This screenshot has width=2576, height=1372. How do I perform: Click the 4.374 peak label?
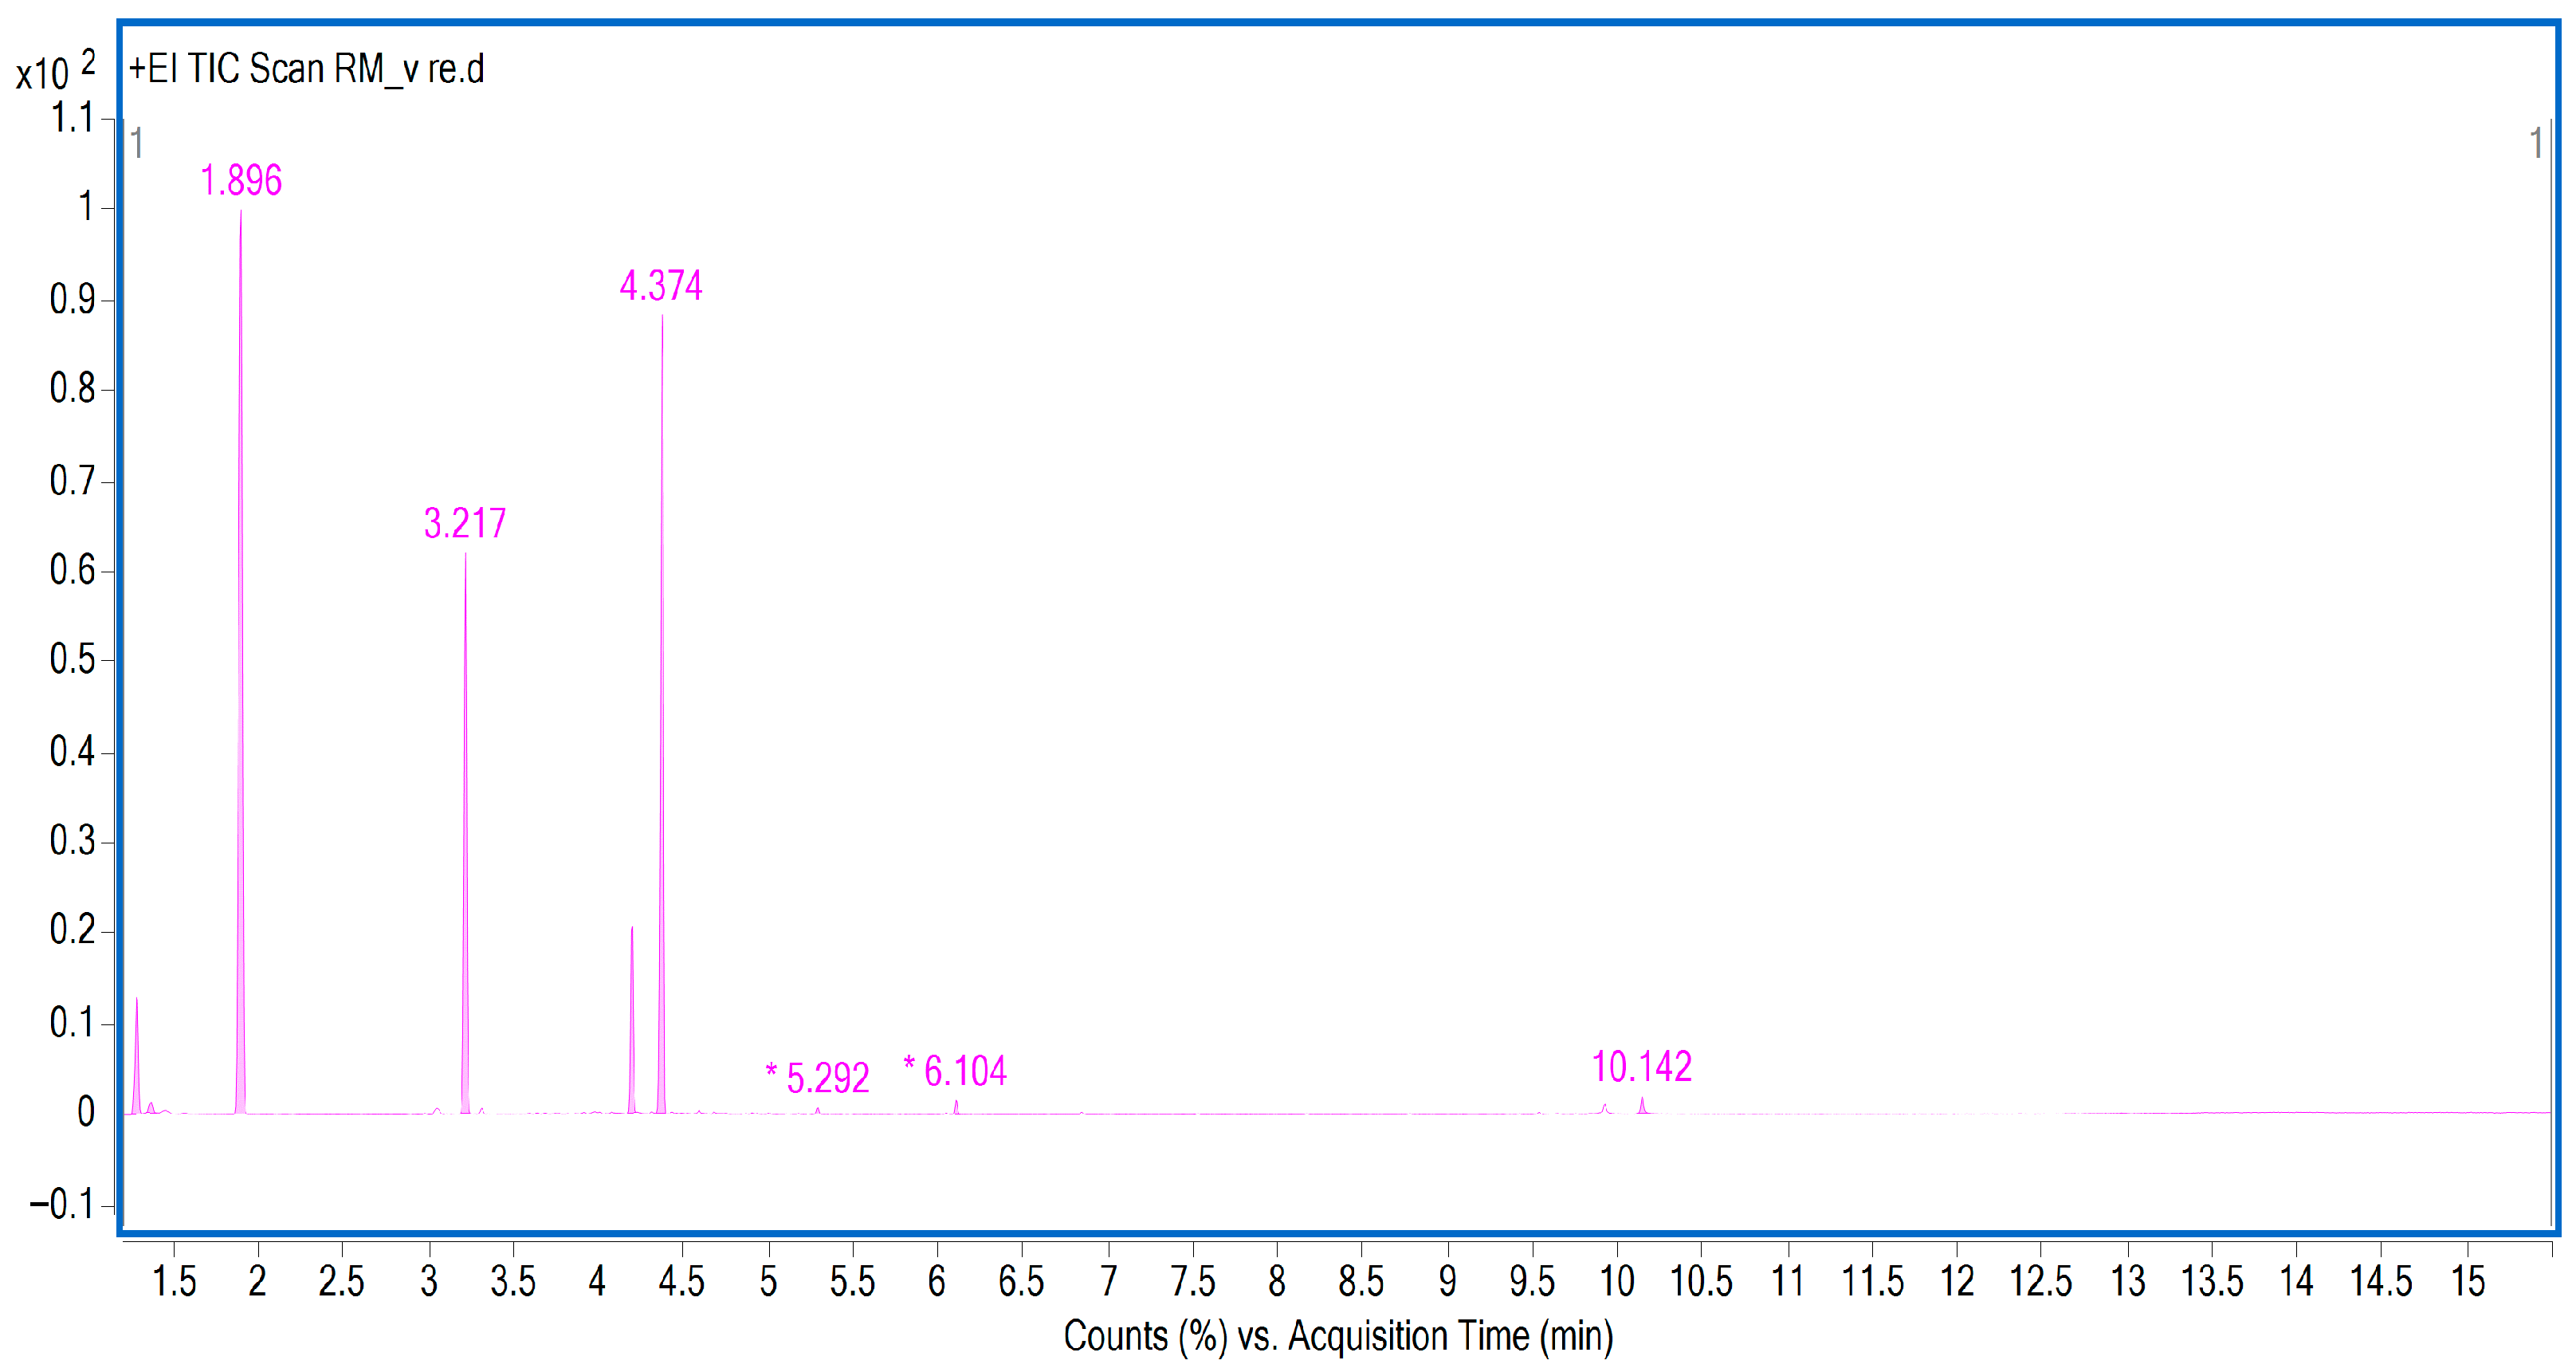coord(661,286)
